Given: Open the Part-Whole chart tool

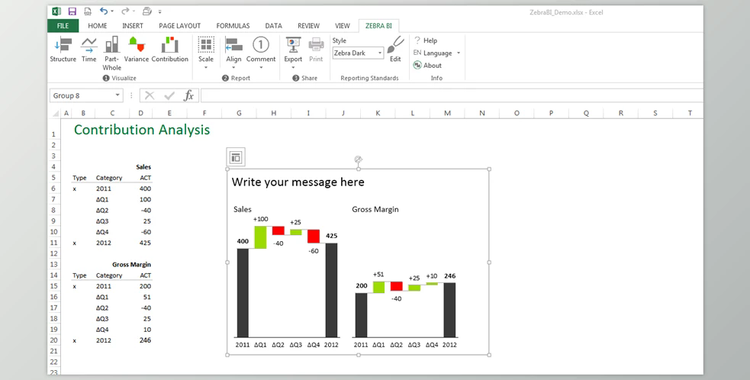Looking at the screenshot, I should (112, 53).
